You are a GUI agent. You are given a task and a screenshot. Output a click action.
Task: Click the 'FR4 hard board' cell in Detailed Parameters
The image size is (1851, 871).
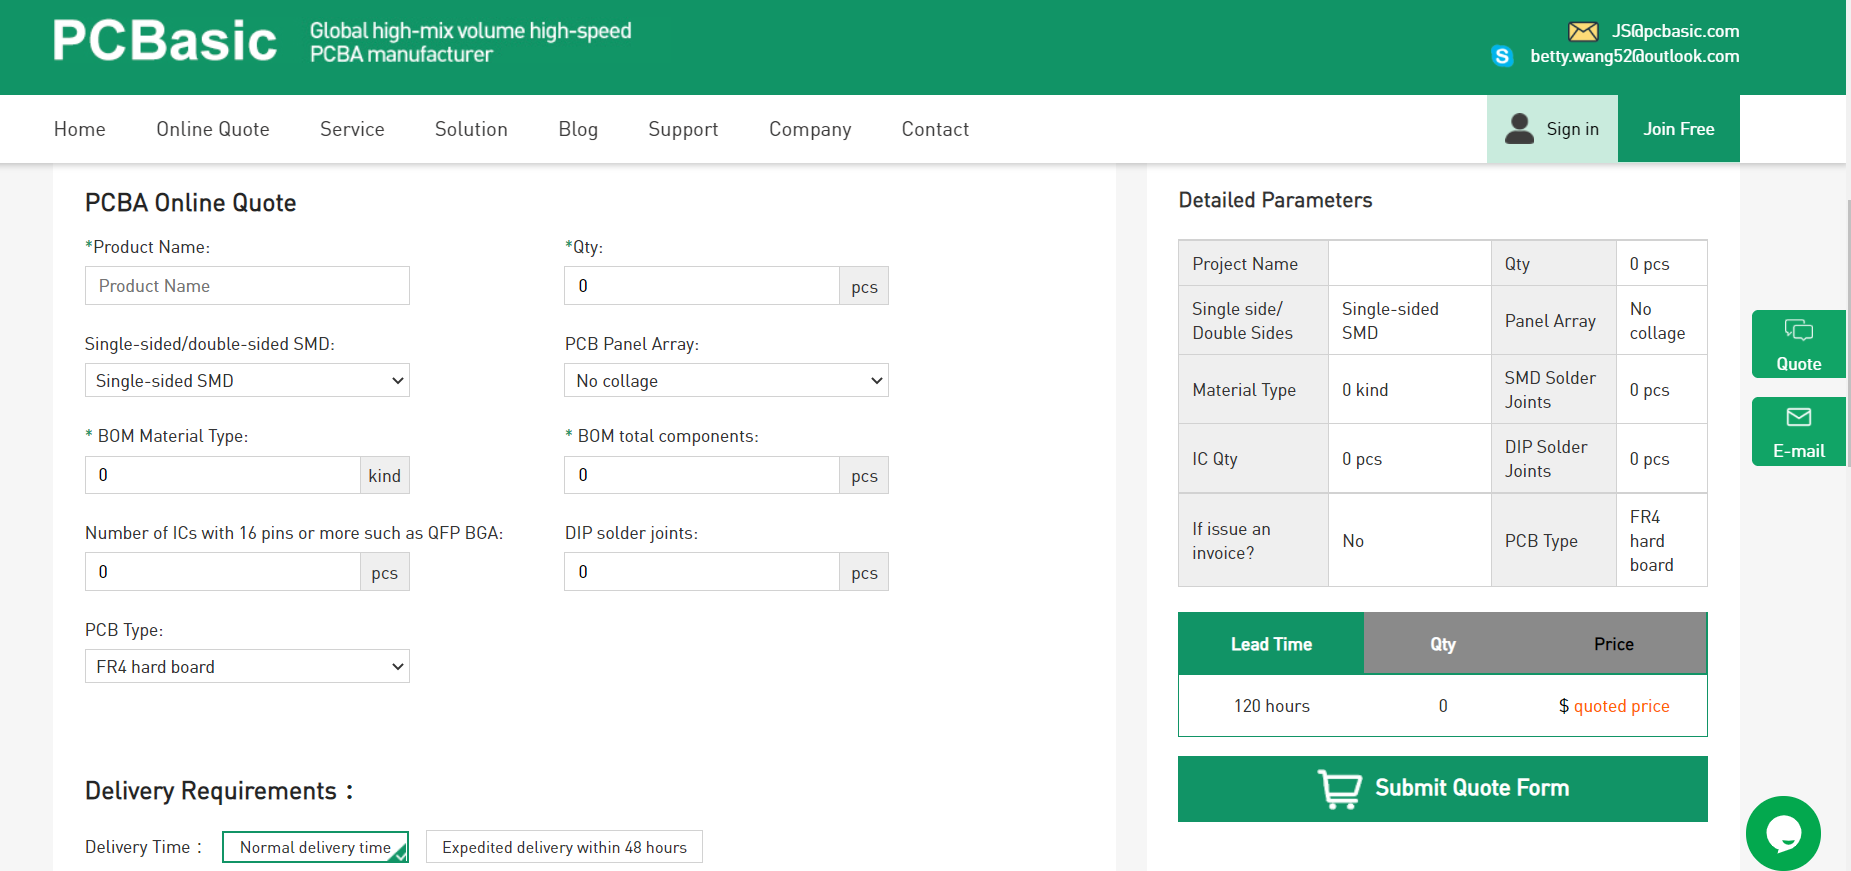[x=1661, y=540]
